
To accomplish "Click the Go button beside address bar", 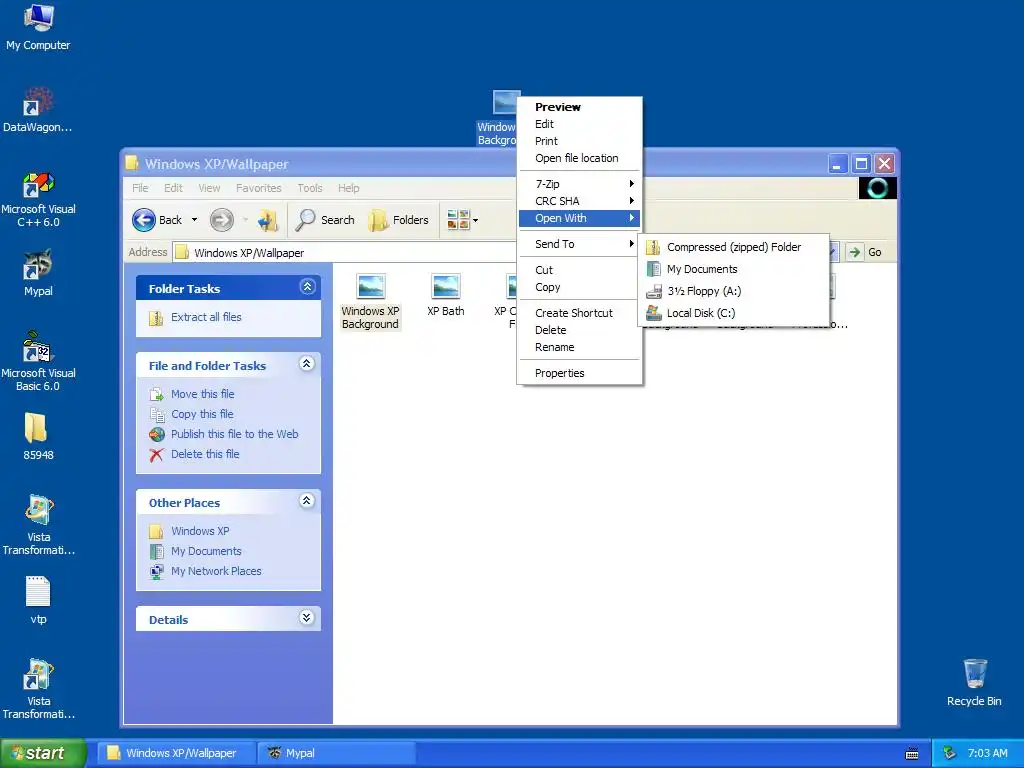I will pyautogui.click(x=865, y=252).
